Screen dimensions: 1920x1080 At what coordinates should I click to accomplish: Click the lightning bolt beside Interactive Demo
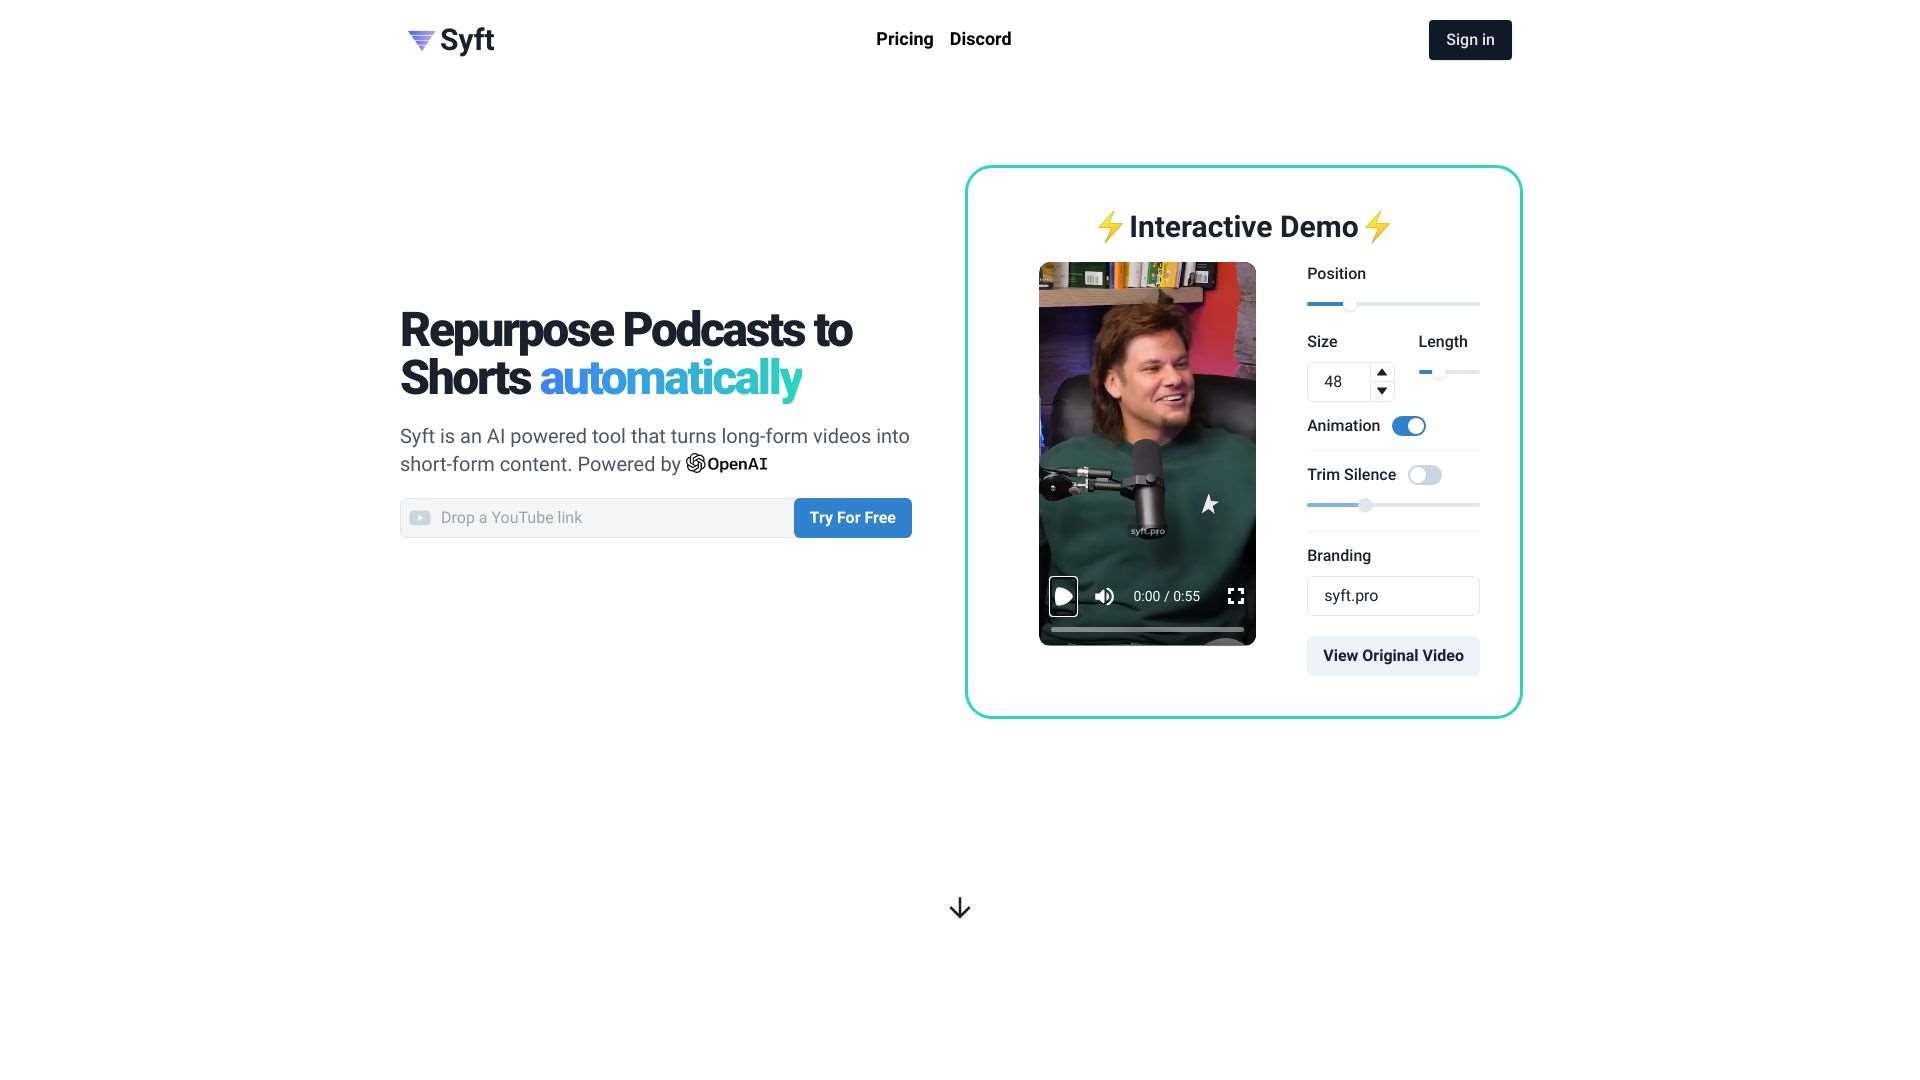(1110, 226)
